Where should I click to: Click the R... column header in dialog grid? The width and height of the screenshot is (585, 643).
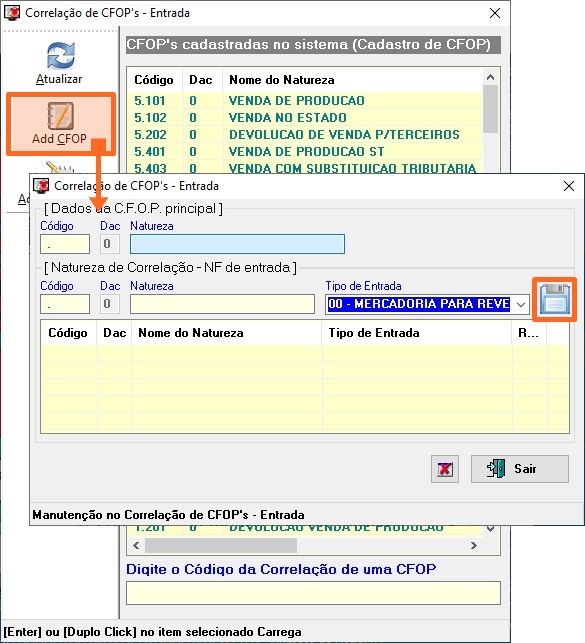pyautogui.click(x=529, y=333)
